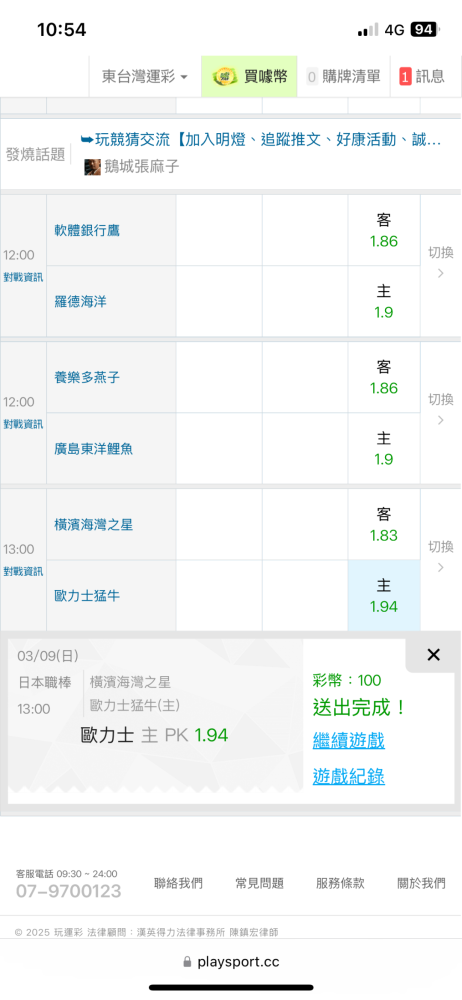View 對戰資訊 for the 13:00 match
The height and width of the screenshot is (1000, 462).
point(23,571)
